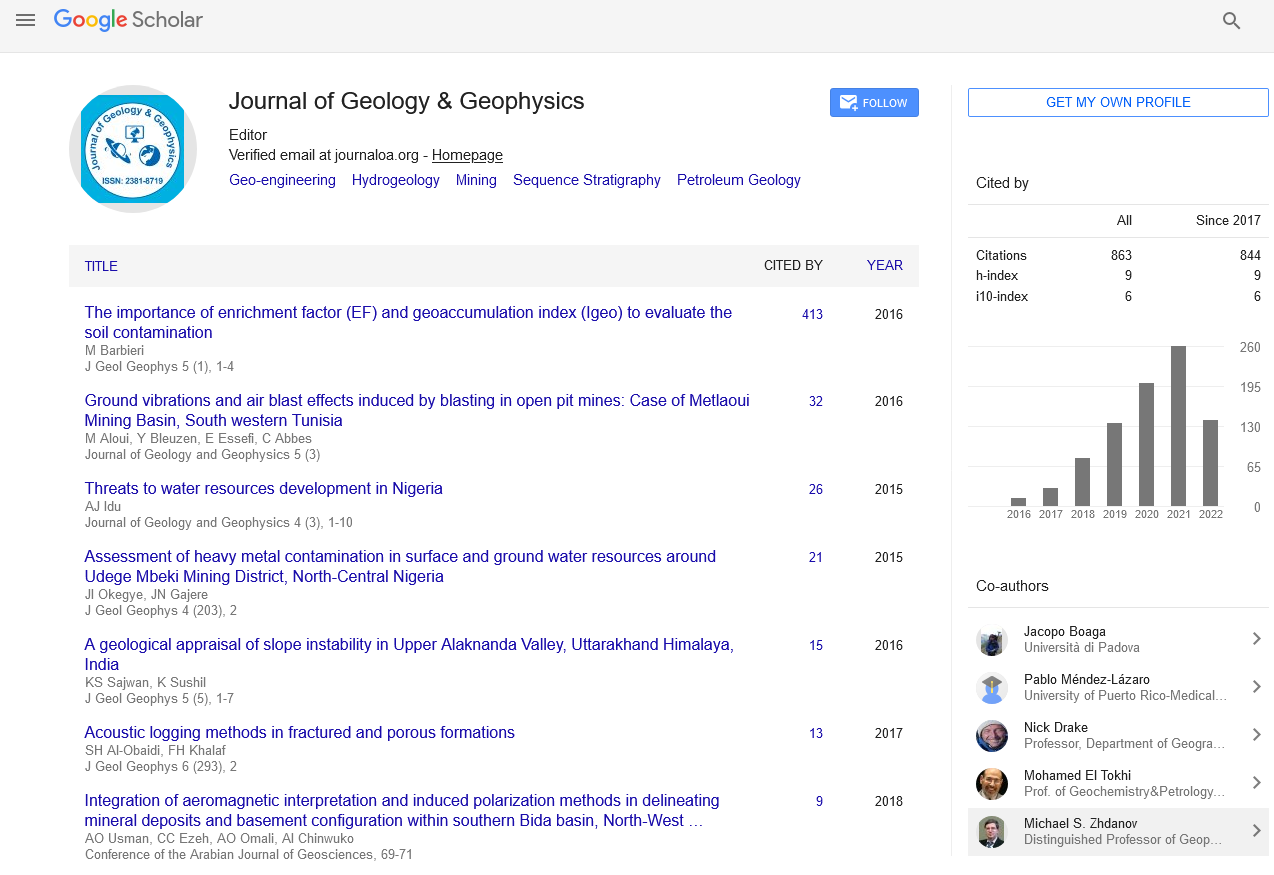Screen dimensions: 1274x875
Task: Sort articles by TITLE column header
Action: 101,266
